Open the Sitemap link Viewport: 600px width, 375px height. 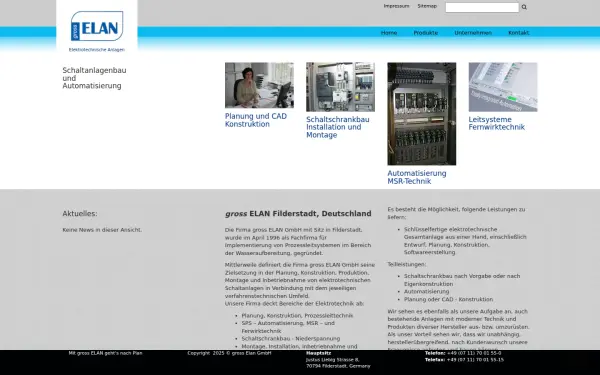click(427, 6)
